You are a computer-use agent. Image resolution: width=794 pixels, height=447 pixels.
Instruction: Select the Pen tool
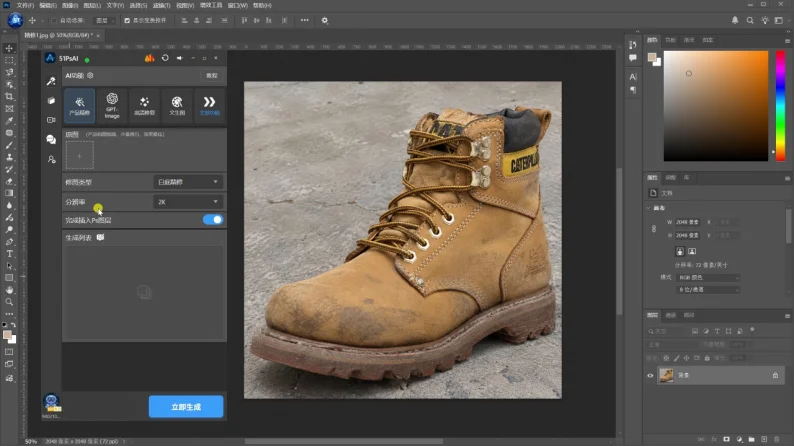(x=9, y=241)
